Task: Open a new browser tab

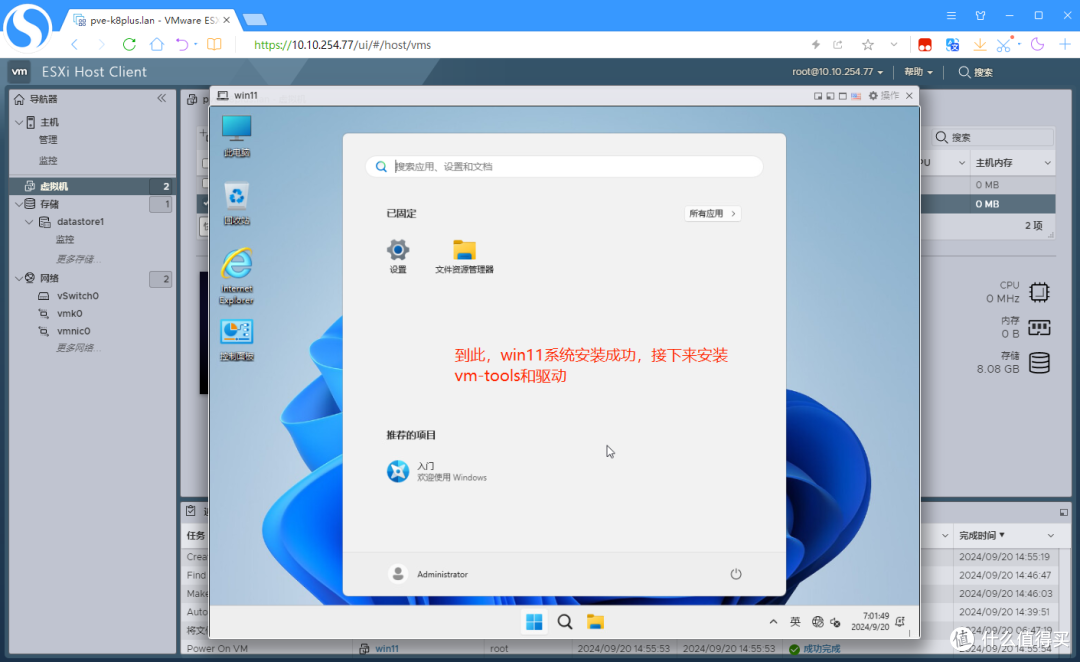Action: coord(254,19)
